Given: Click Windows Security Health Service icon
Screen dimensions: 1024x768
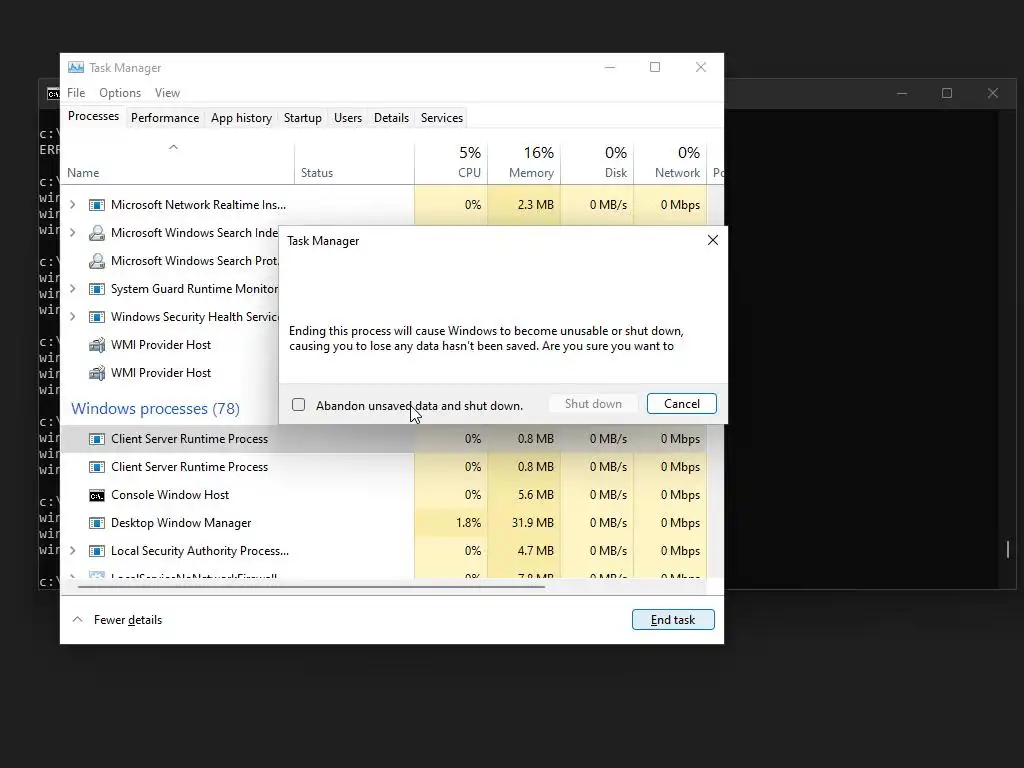Looking at the screenshot, I should pos(97,317).
